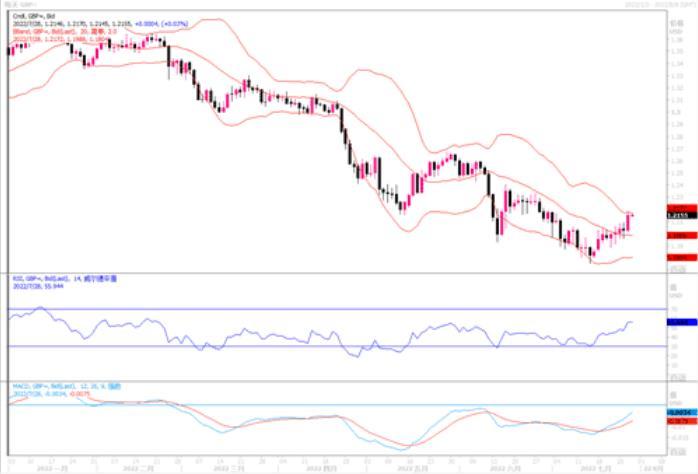This screenshot has width=698, height=474.
Task: Click auto-scale button under the price axis
Action: [678, 269]
